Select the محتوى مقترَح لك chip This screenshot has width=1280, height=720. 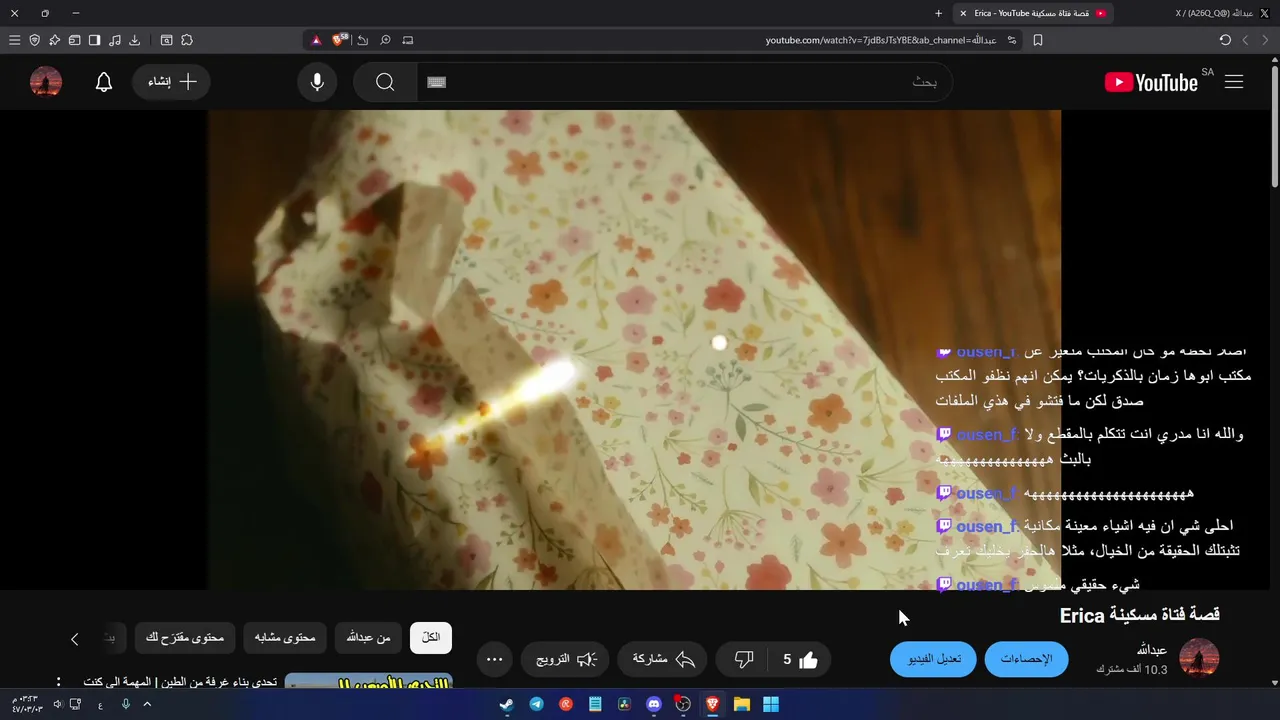click(x=185, y=637)
